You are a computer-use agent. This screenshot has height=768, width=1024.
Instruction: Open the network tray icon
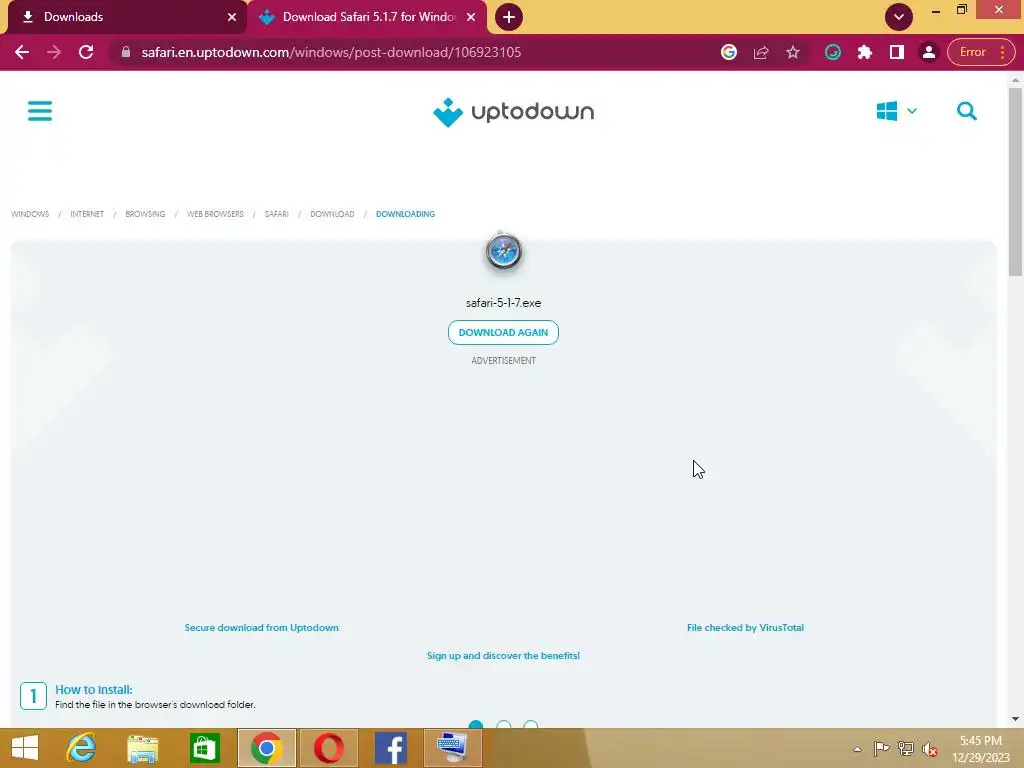point(905,749)
